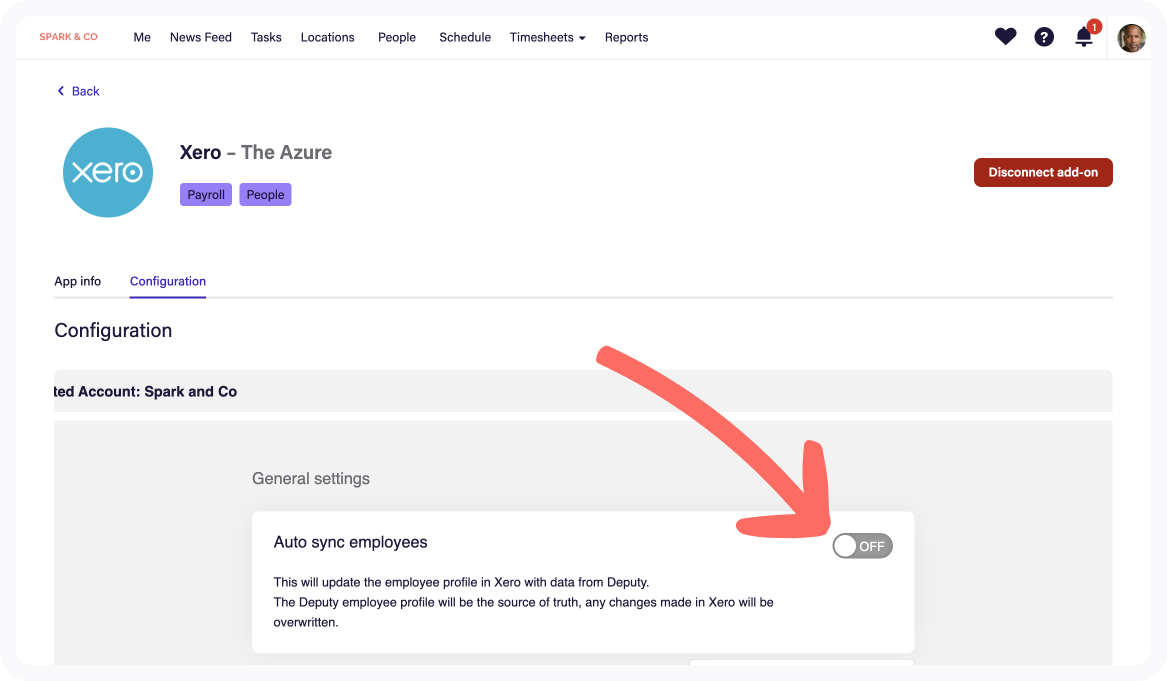
Task: Go to News Feed
Action: [x=201, y=37]
